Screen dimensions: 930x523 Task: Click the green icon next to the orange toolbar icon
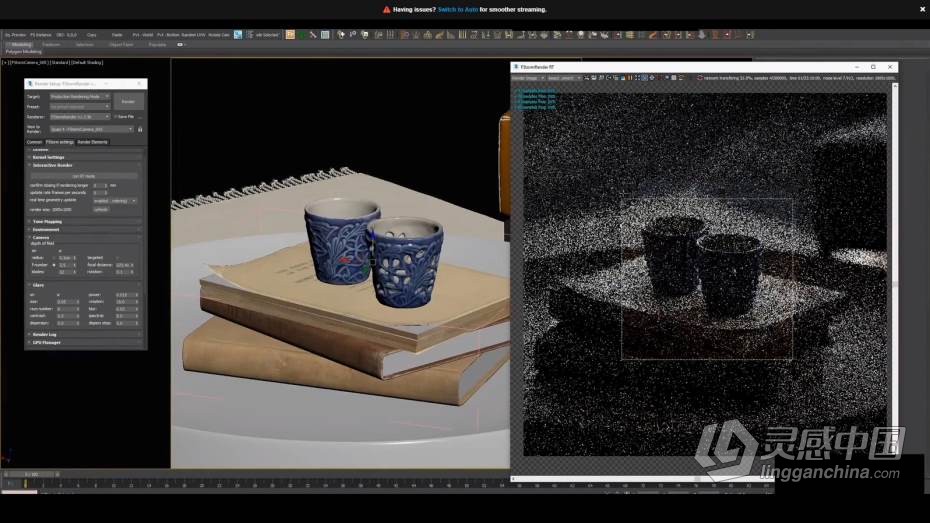pyautogui.click(x=302, y=35)
